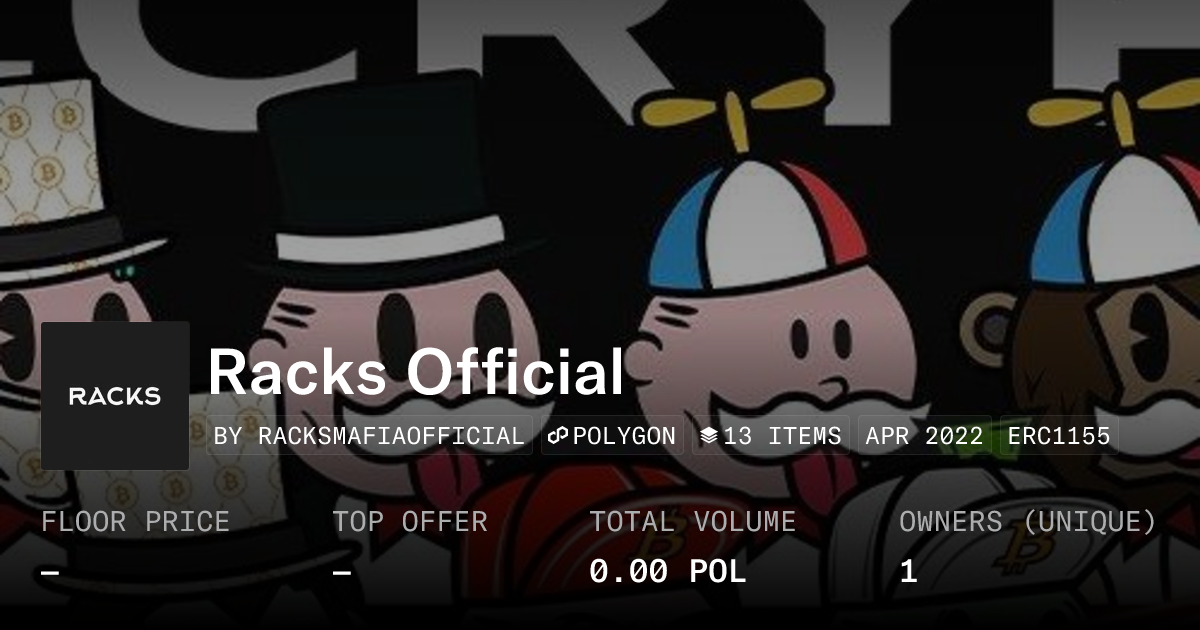Open the BY RACKSMAFIAOFFICIAL creator badge
This screenshot has width=1200, height=630.
click(369, 436)
